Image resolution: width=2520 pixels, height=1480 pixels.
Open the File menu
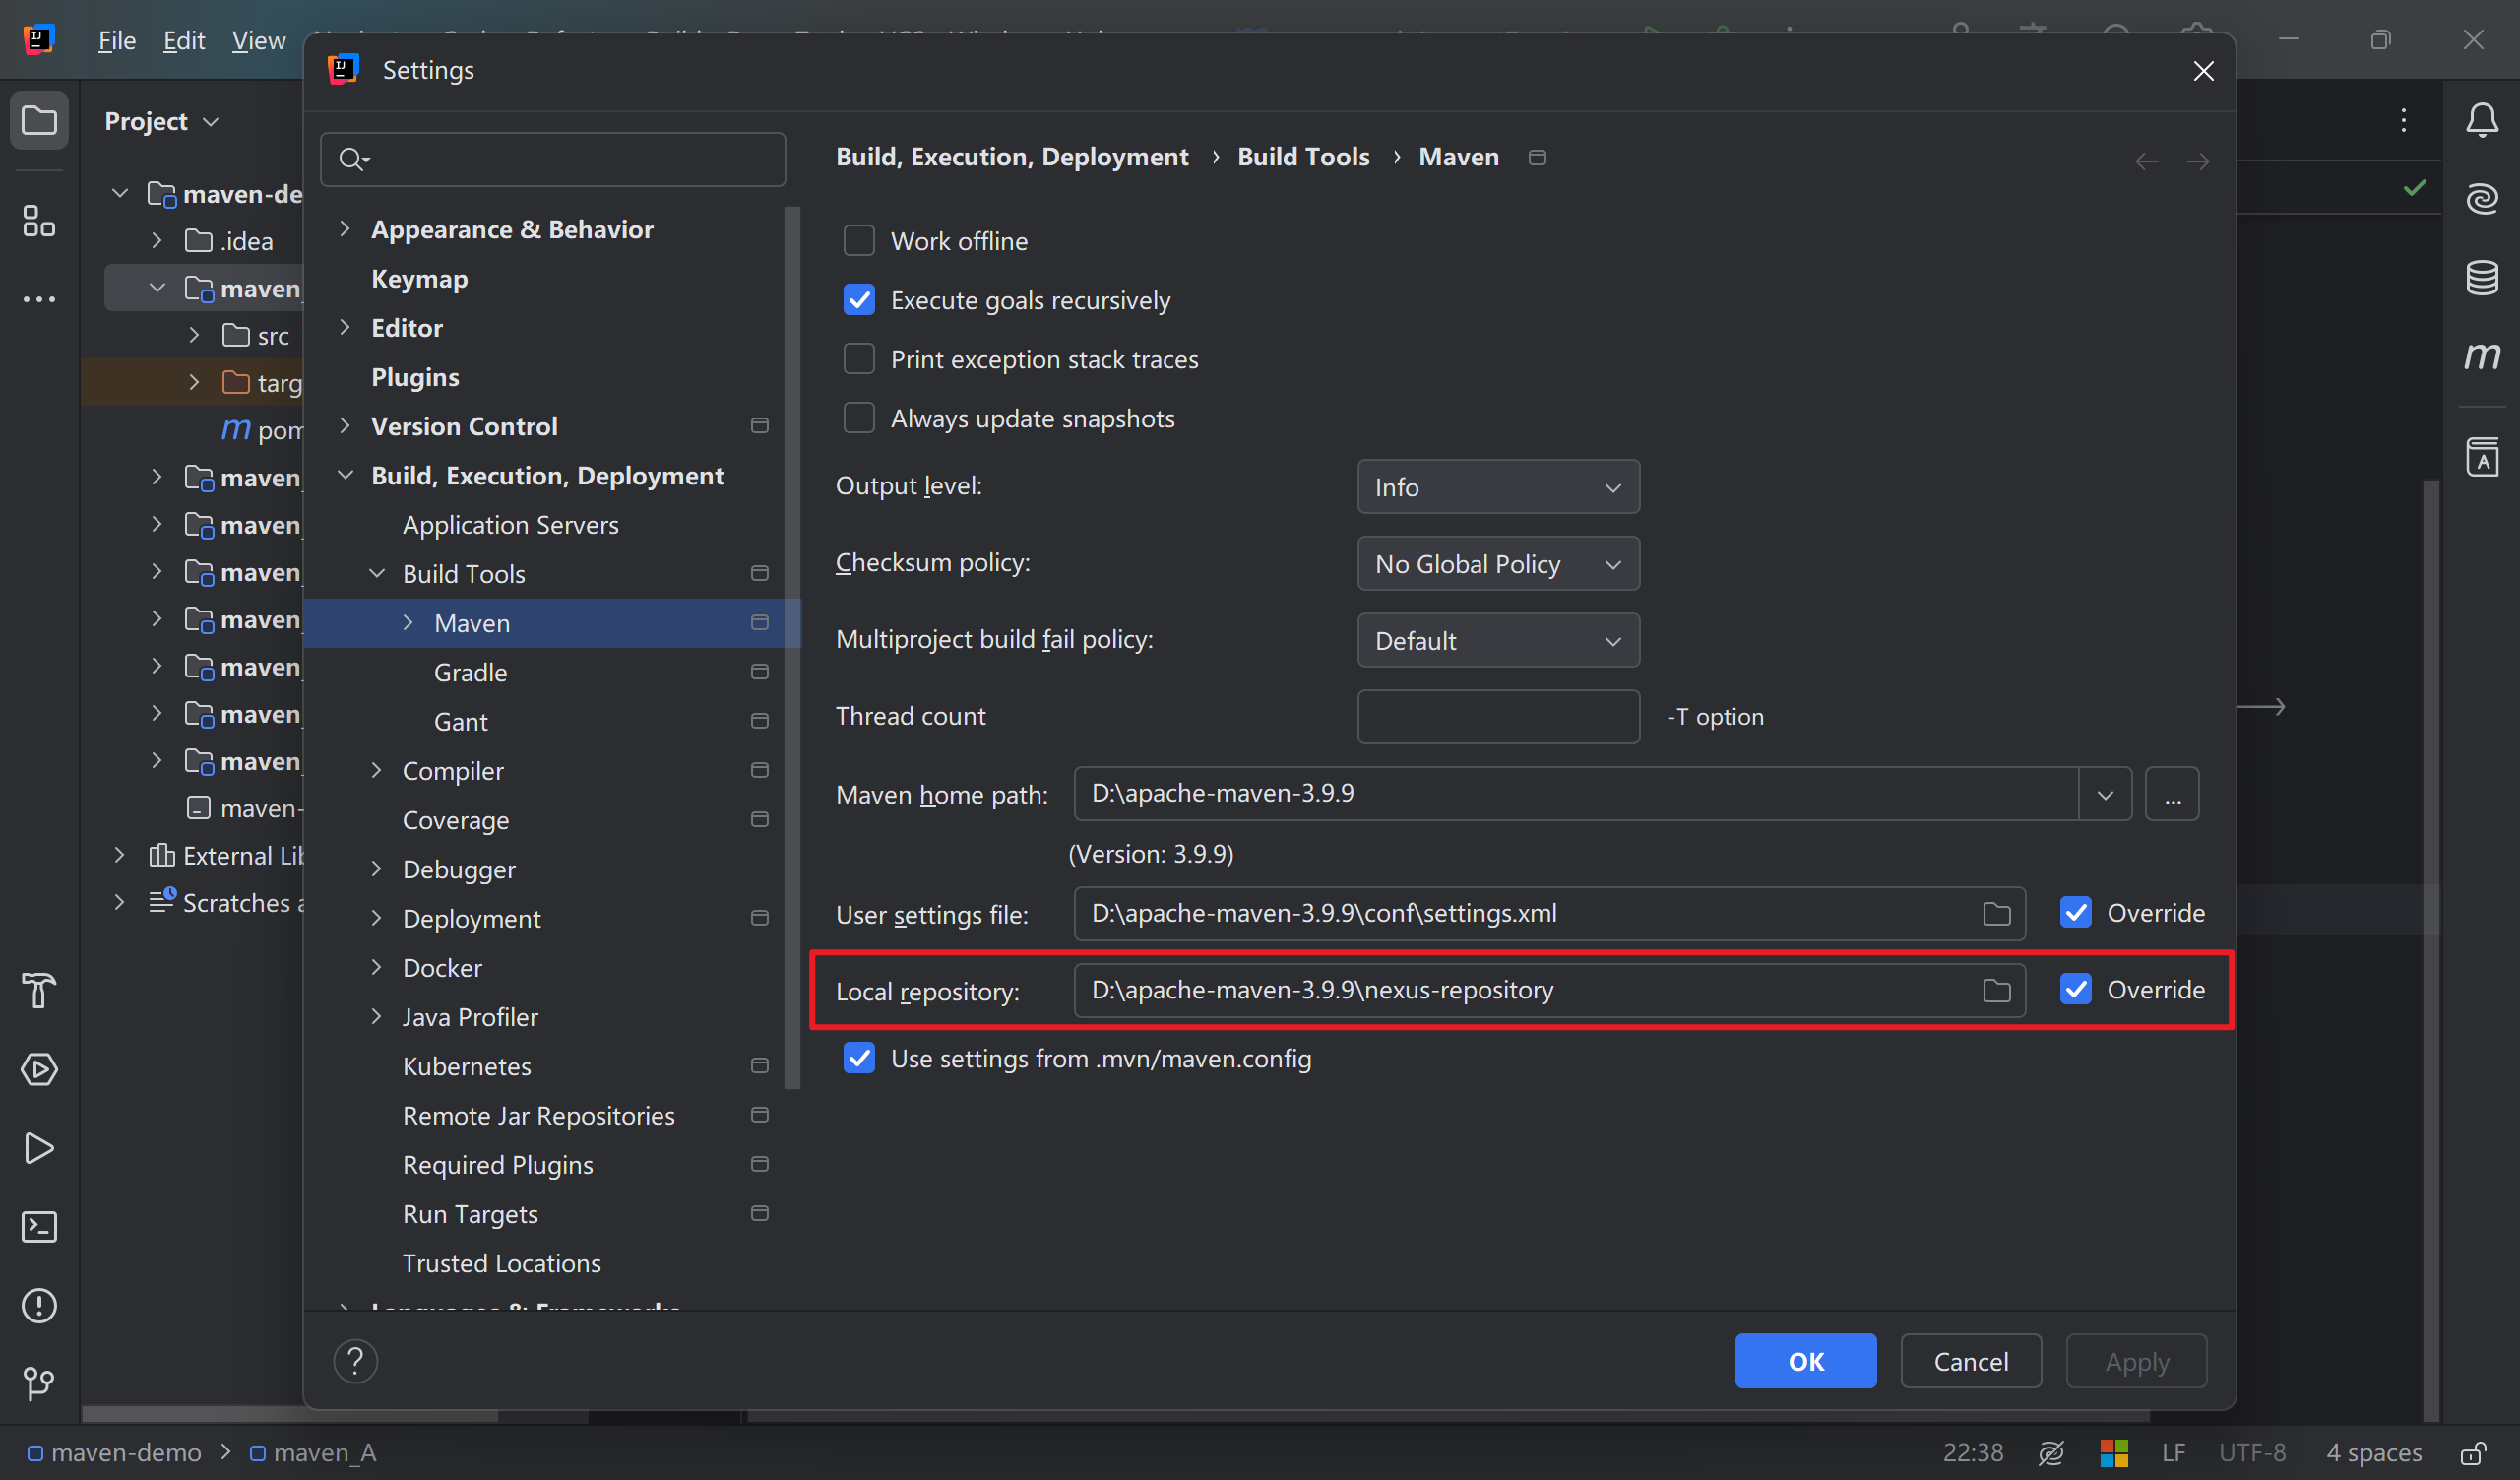click(x=117, y=40)
